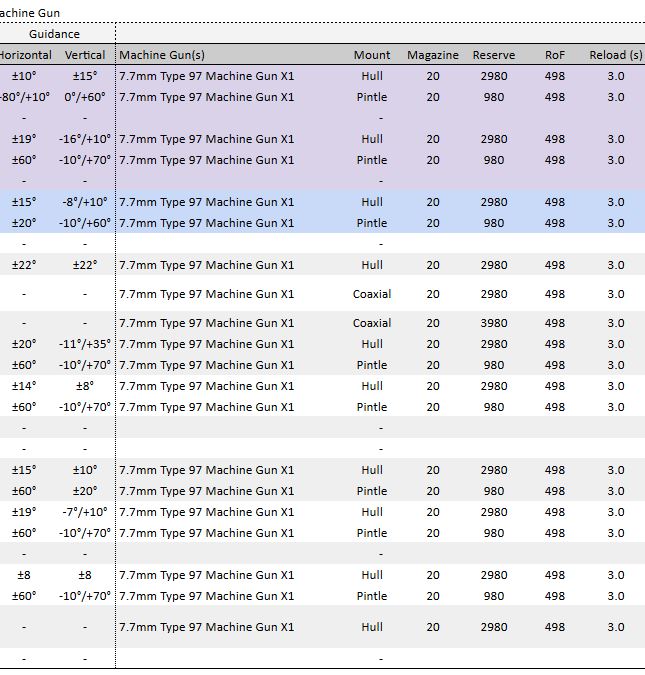This screenshot has height=675, width=645.
Task: Click reload 3.0 in the 3980 reserve row
Action: (x=616, y=323)
